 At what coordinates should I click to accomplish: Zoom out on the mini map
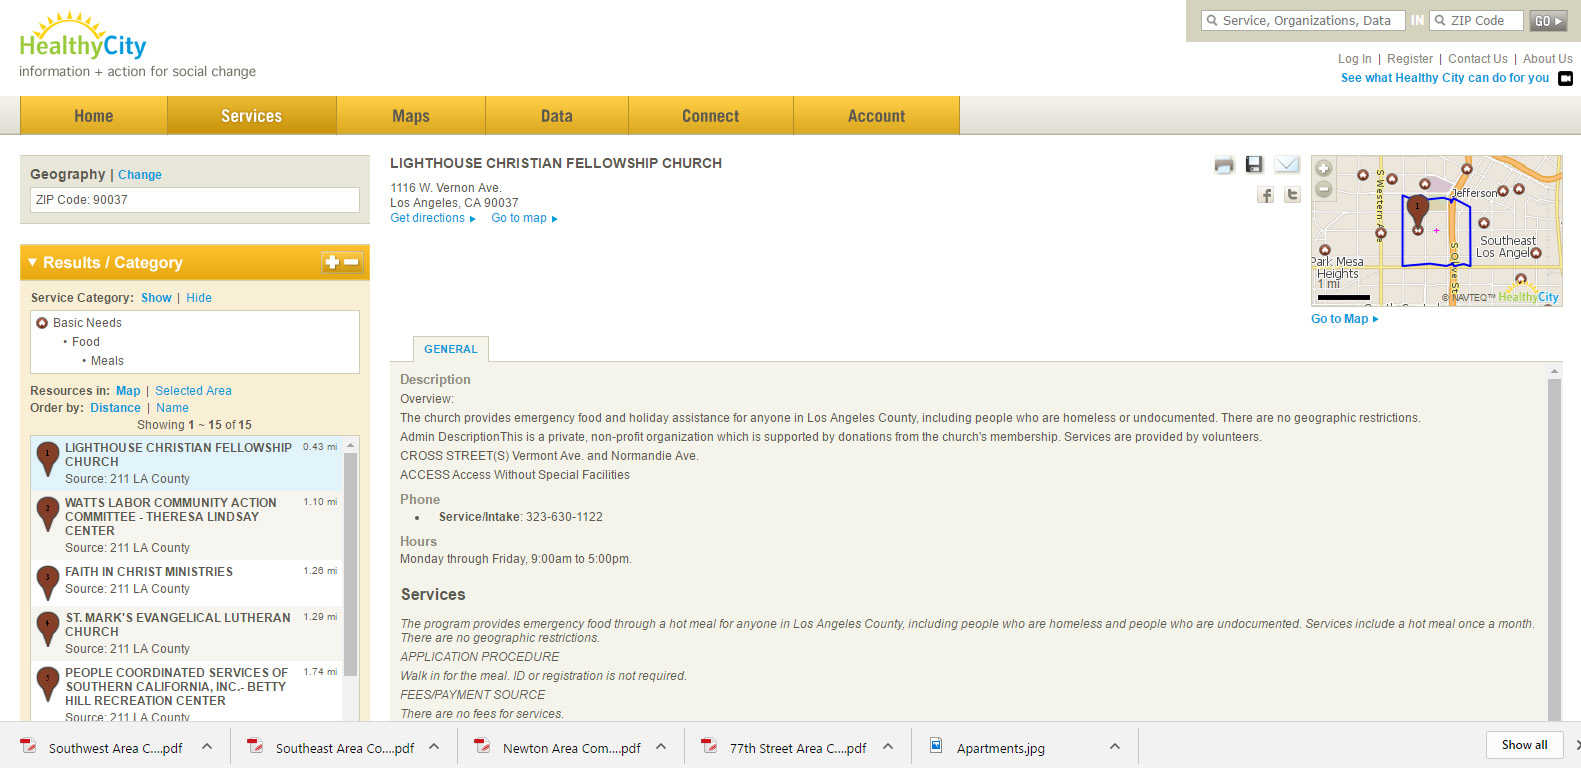(1323, 189)
